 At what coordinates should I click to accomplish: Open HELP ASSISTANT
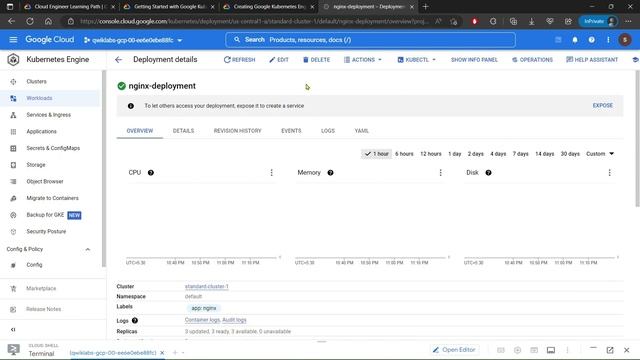click(x=592, y=60)
